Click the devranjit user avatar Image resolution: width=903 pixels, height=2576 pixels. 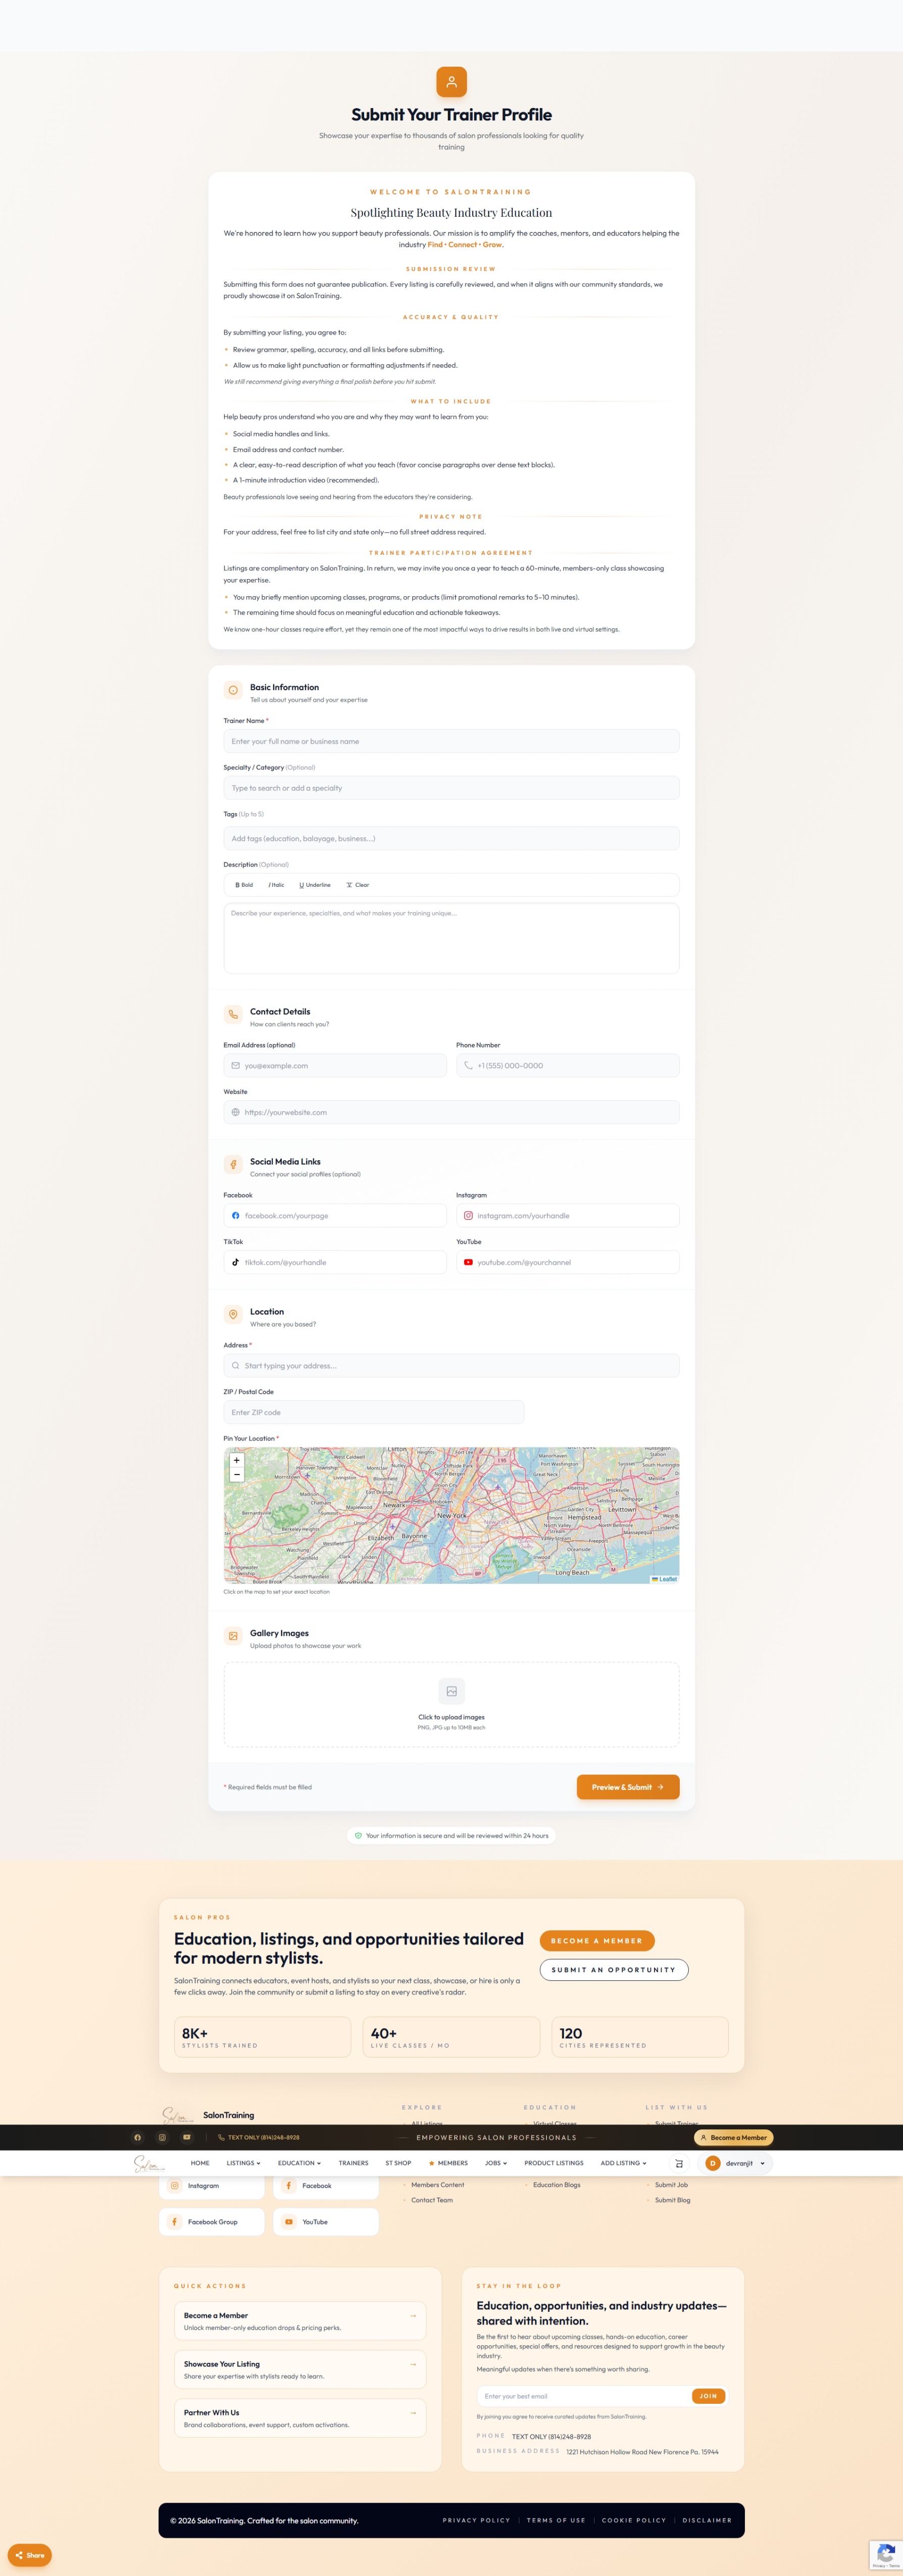pyautogui.click(x=713, y=2163)
